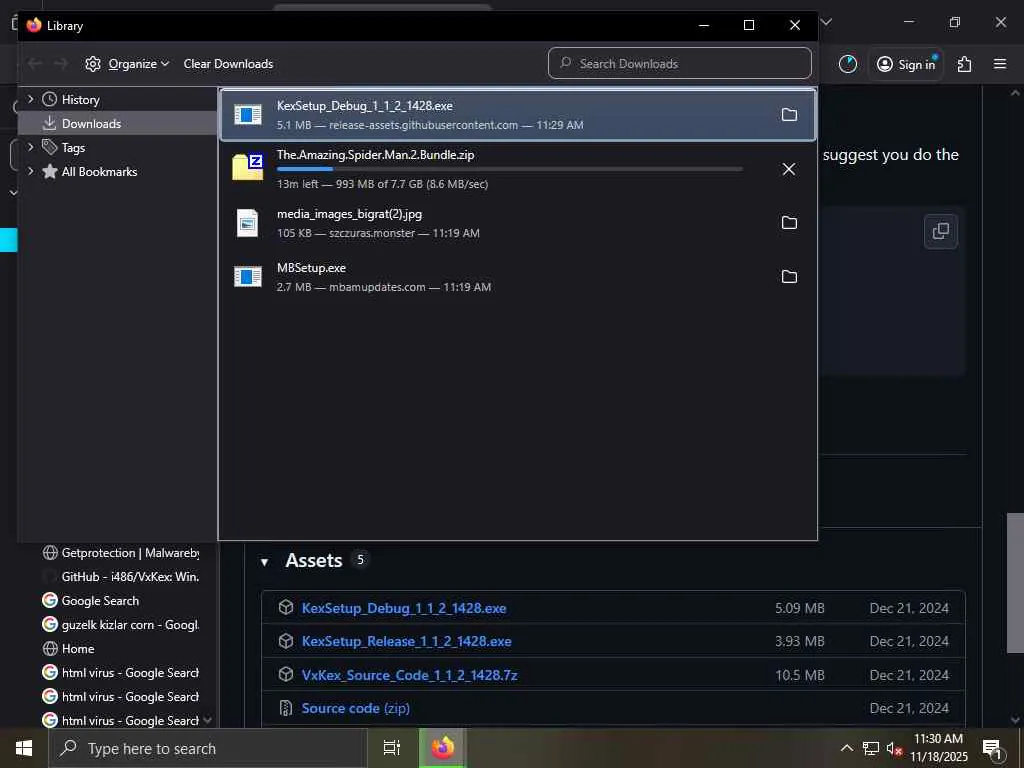The height and width of the screenshot is (768, 1024).
Task: Open the Home history entry
Action: pyautogui.click(x=69, y=648)
